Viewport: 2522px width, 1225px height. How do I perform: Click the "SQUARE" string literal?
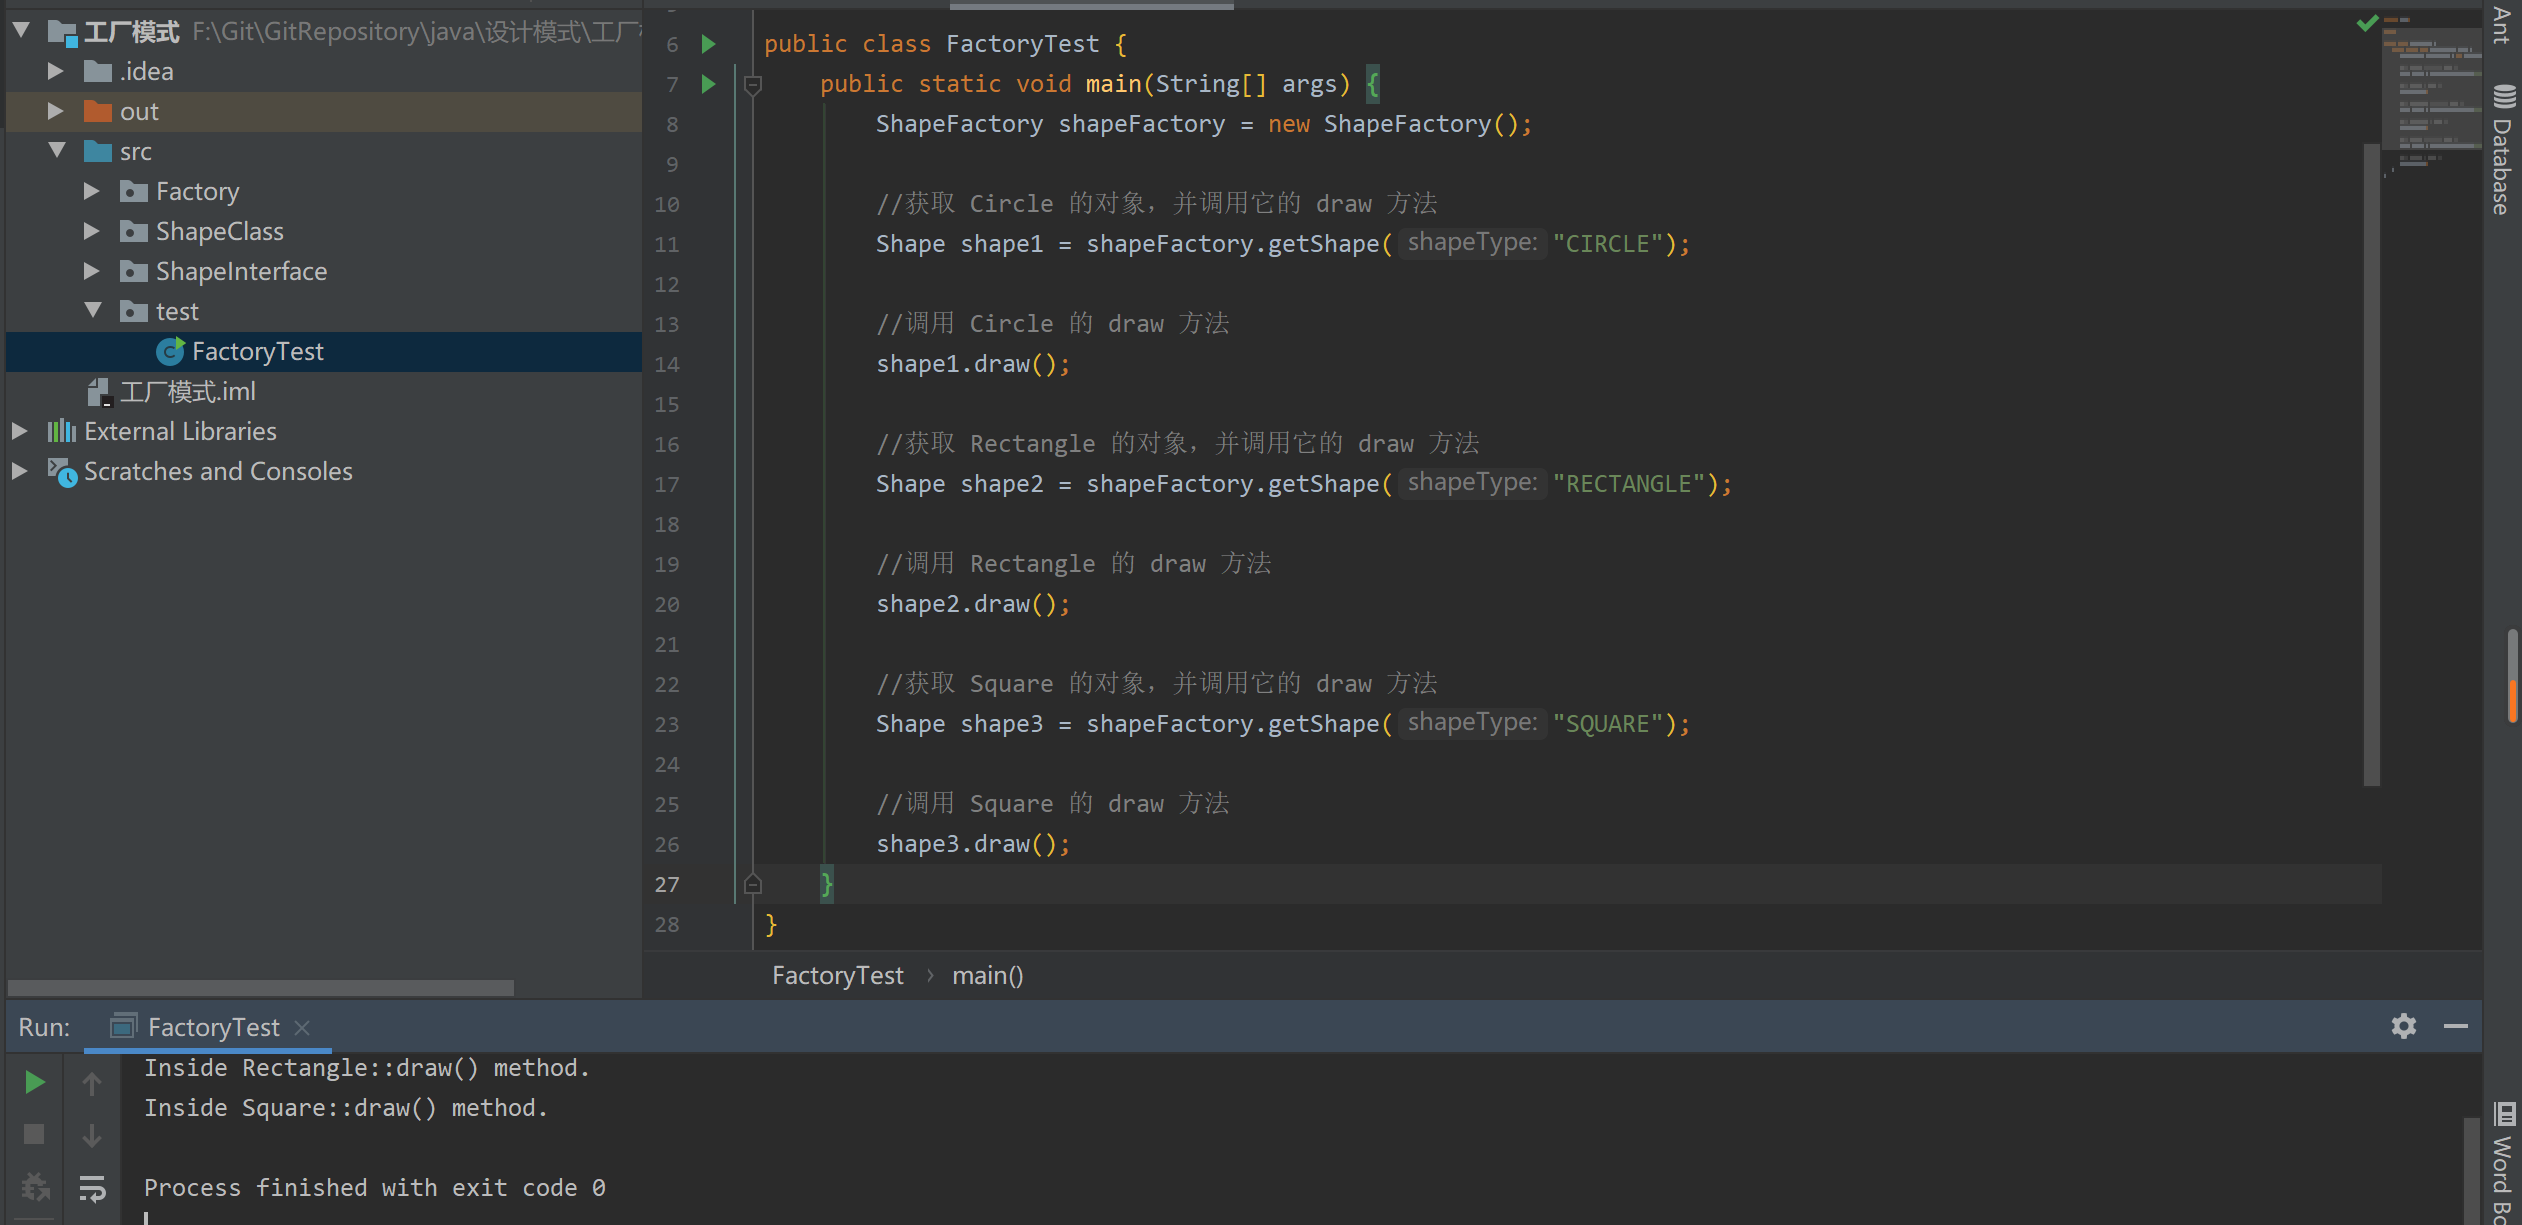1608,724
